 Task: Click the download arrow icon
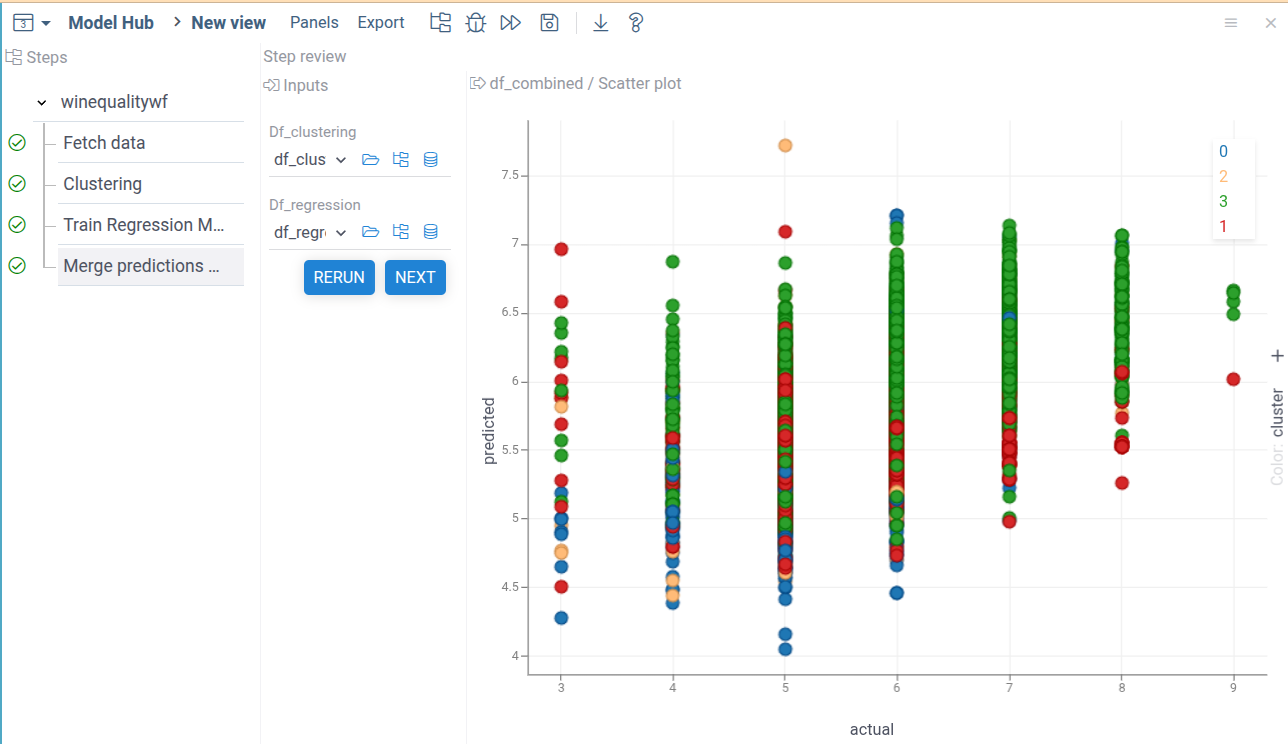pyautogui.click(x=600, y=22)
